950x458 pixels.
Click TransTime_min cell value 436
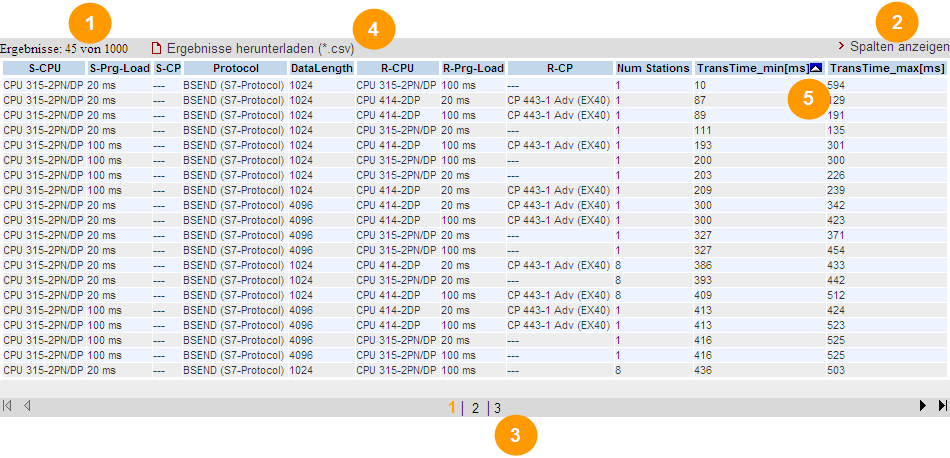[702, 370]
